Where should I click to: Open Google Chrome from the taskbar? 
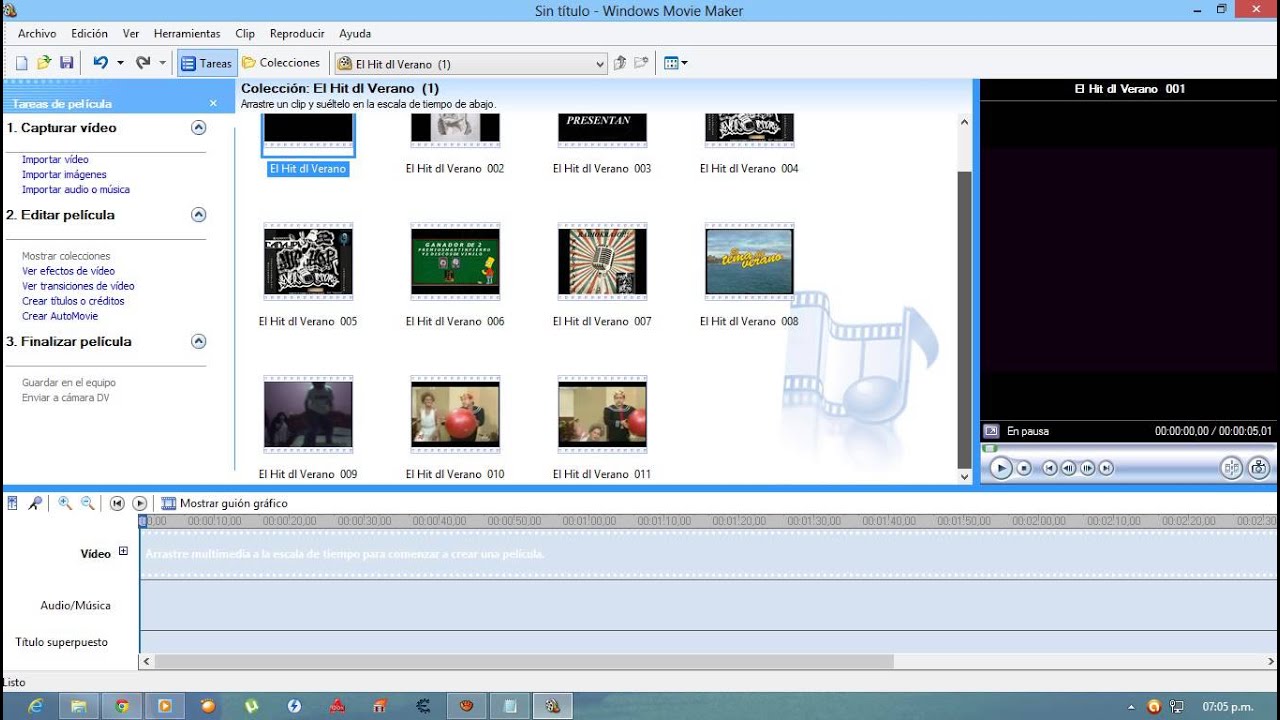[x=122, y=706]
